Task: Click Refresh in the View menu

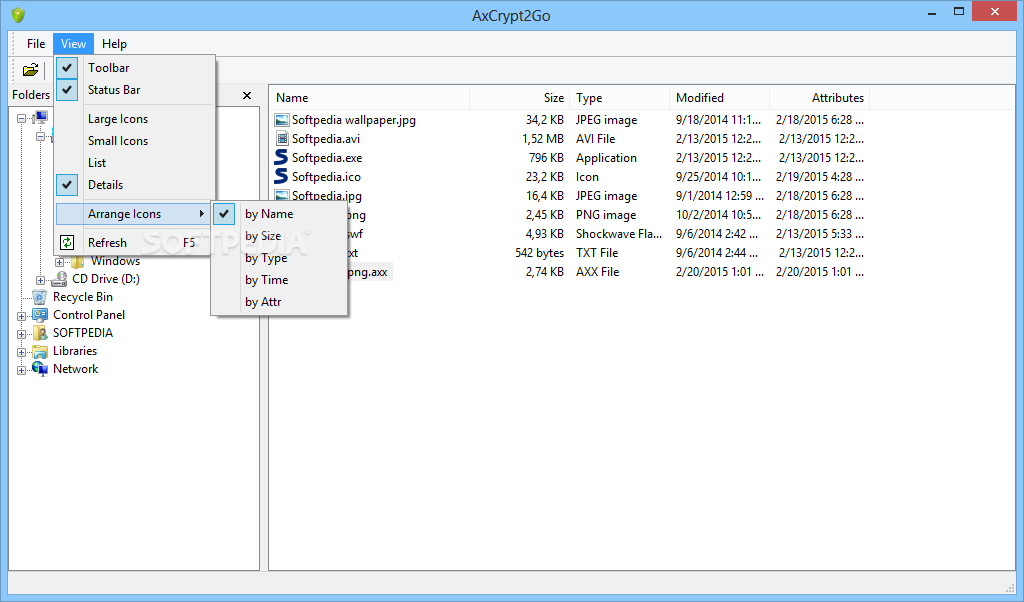Action: [x=135, y=242]
